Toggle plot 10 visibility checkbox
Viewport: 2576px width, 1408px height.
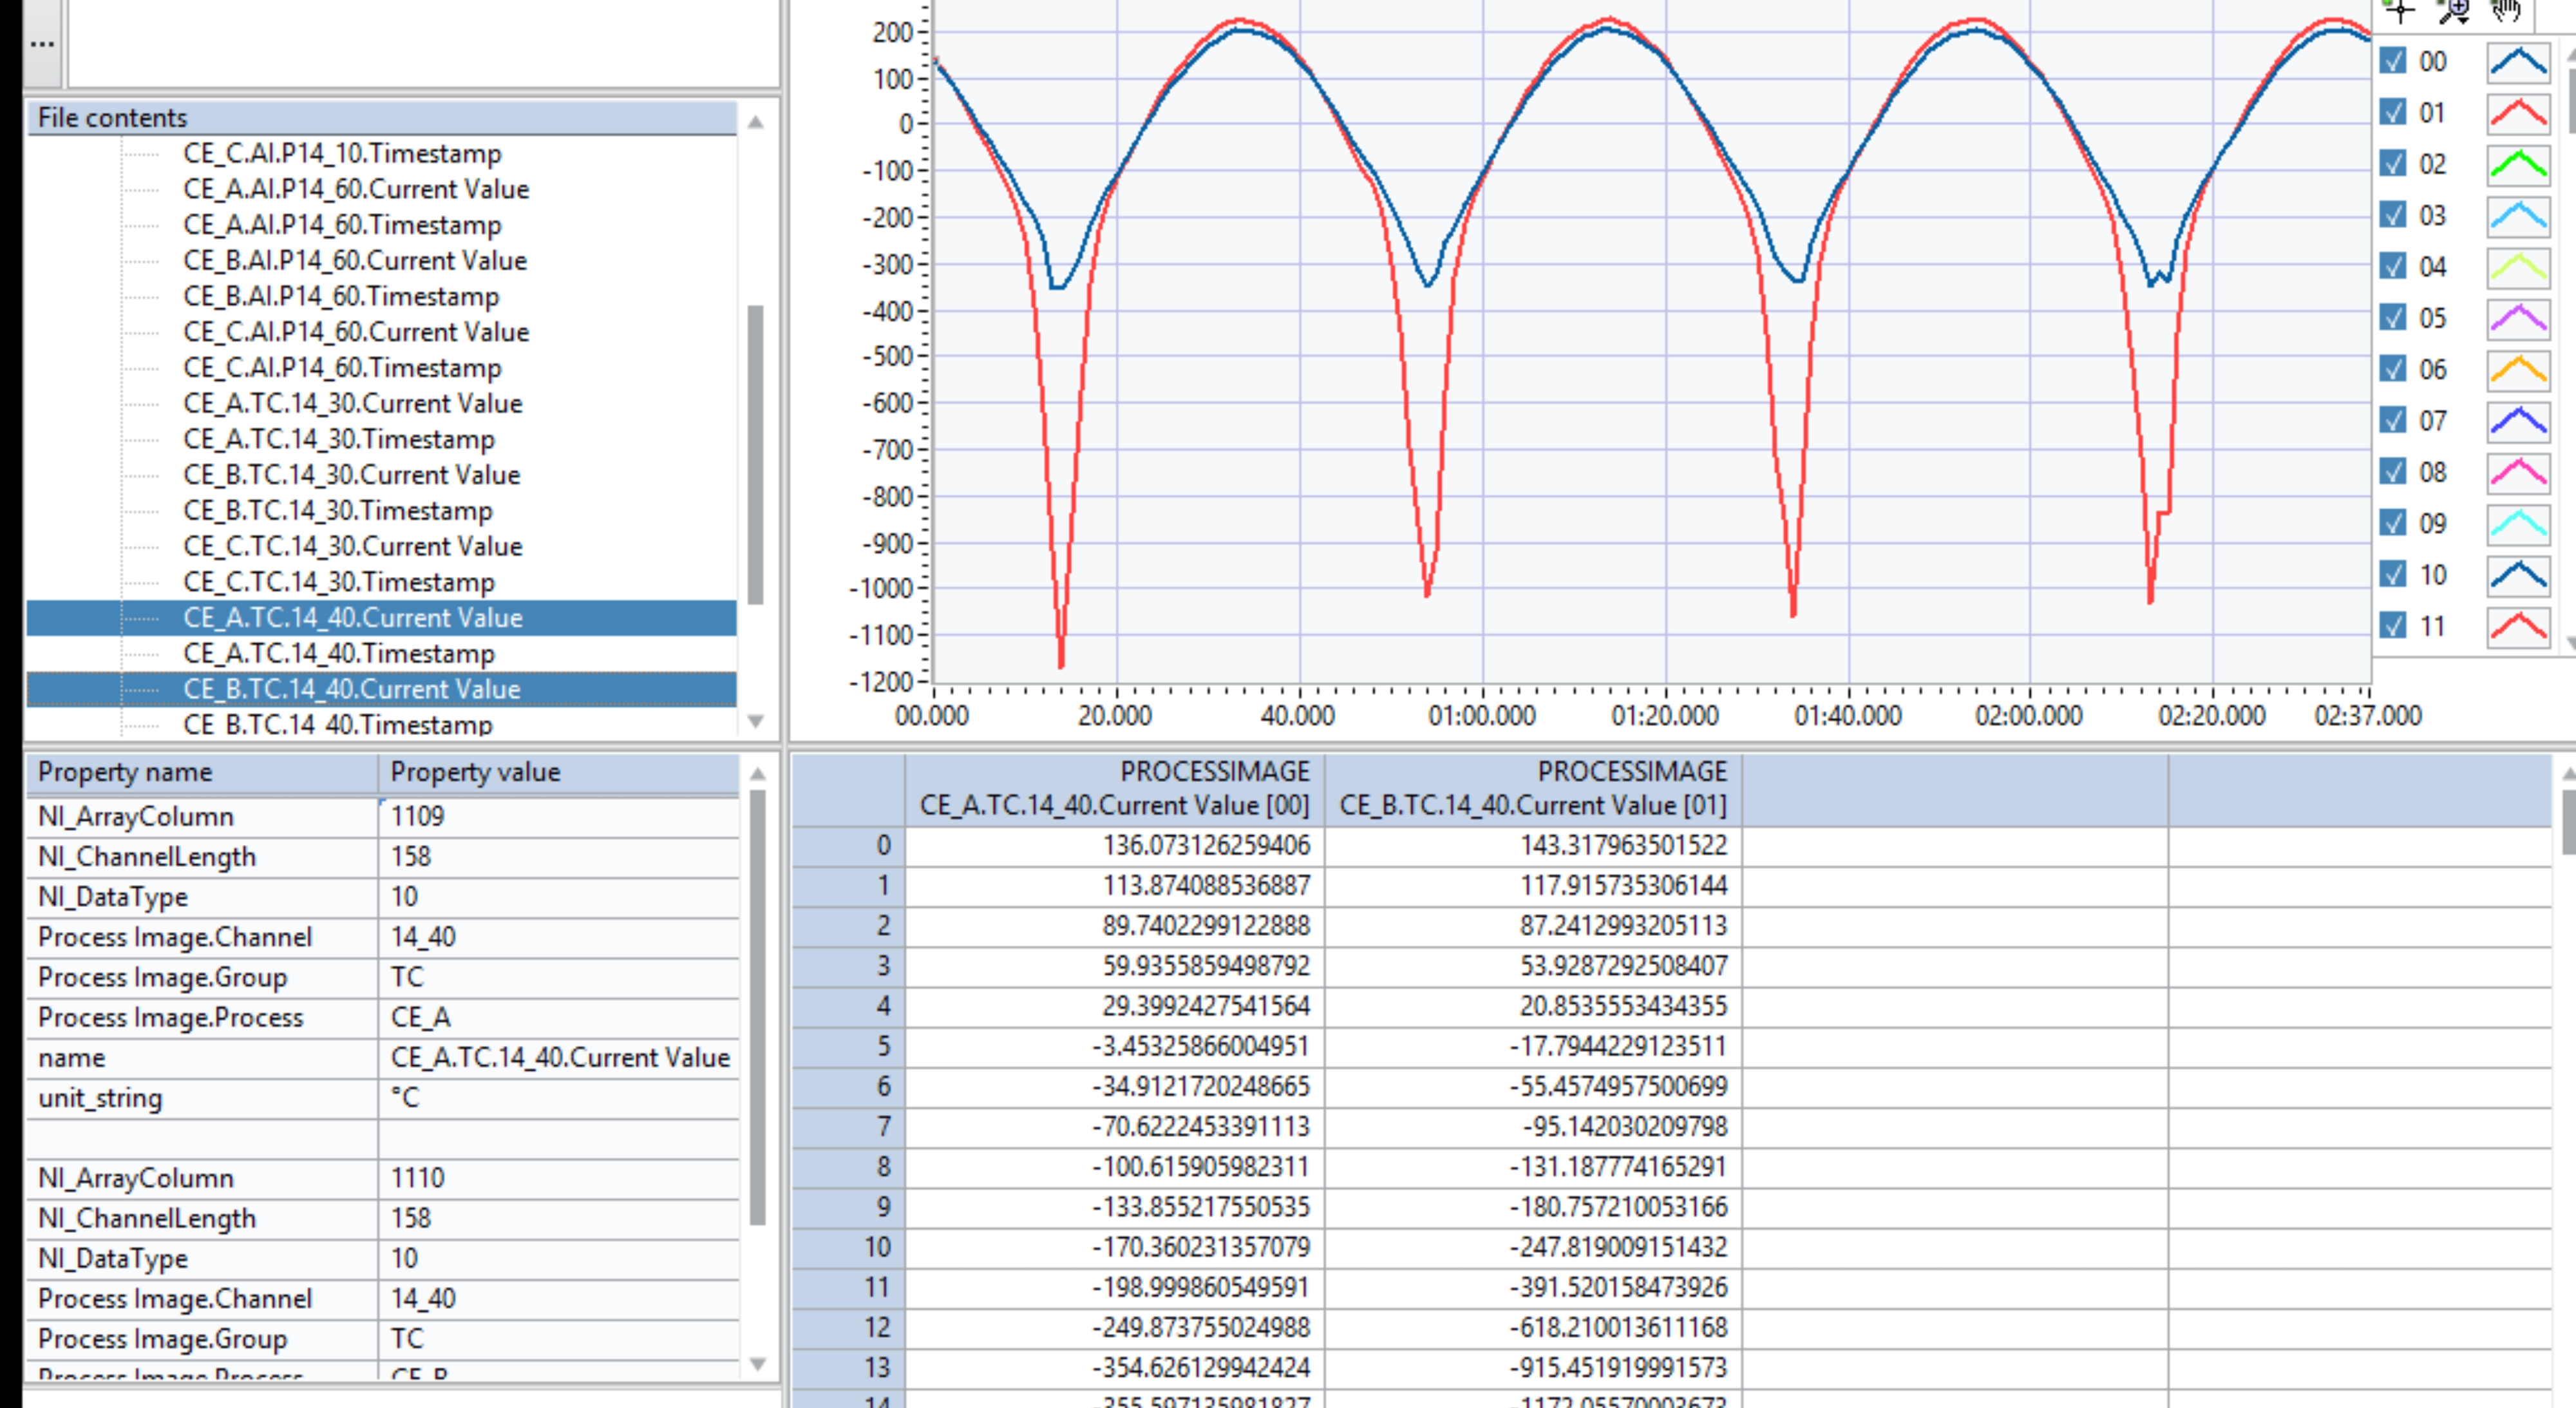(2392, 574)
